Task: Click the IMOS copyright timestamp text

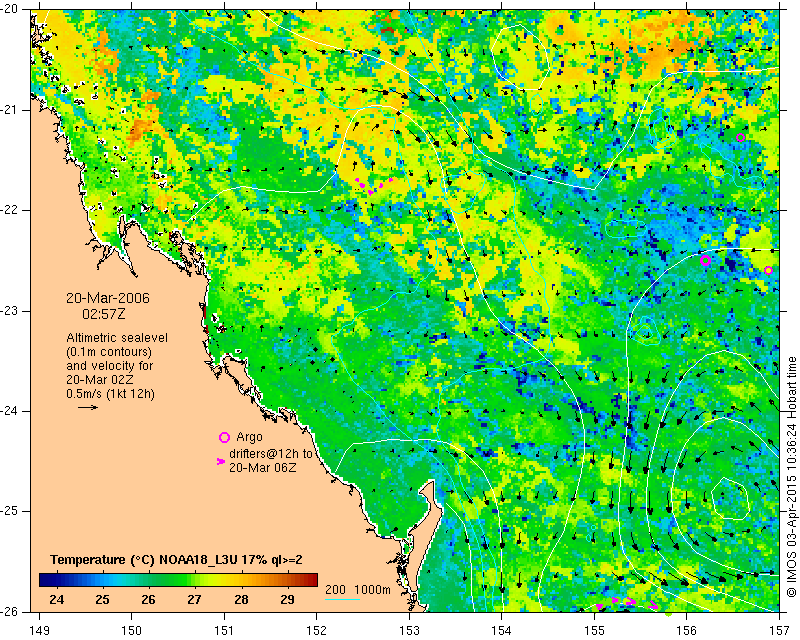Action: pyautogui.click(x=791, y=477)
